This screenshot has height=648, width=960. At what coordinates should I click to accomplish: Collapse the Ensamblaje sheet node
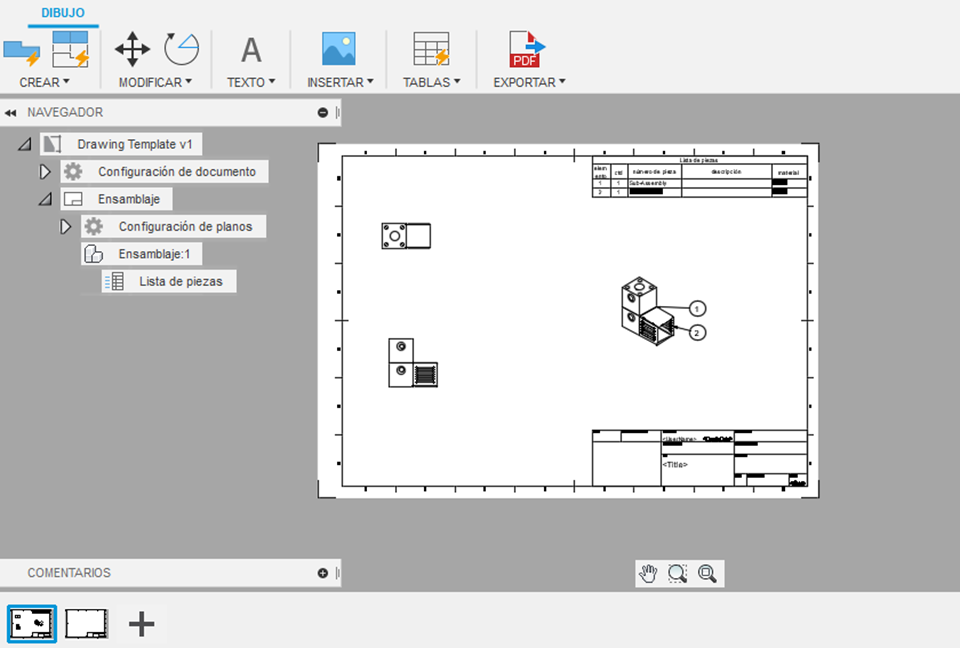click(x=45, y=199)
